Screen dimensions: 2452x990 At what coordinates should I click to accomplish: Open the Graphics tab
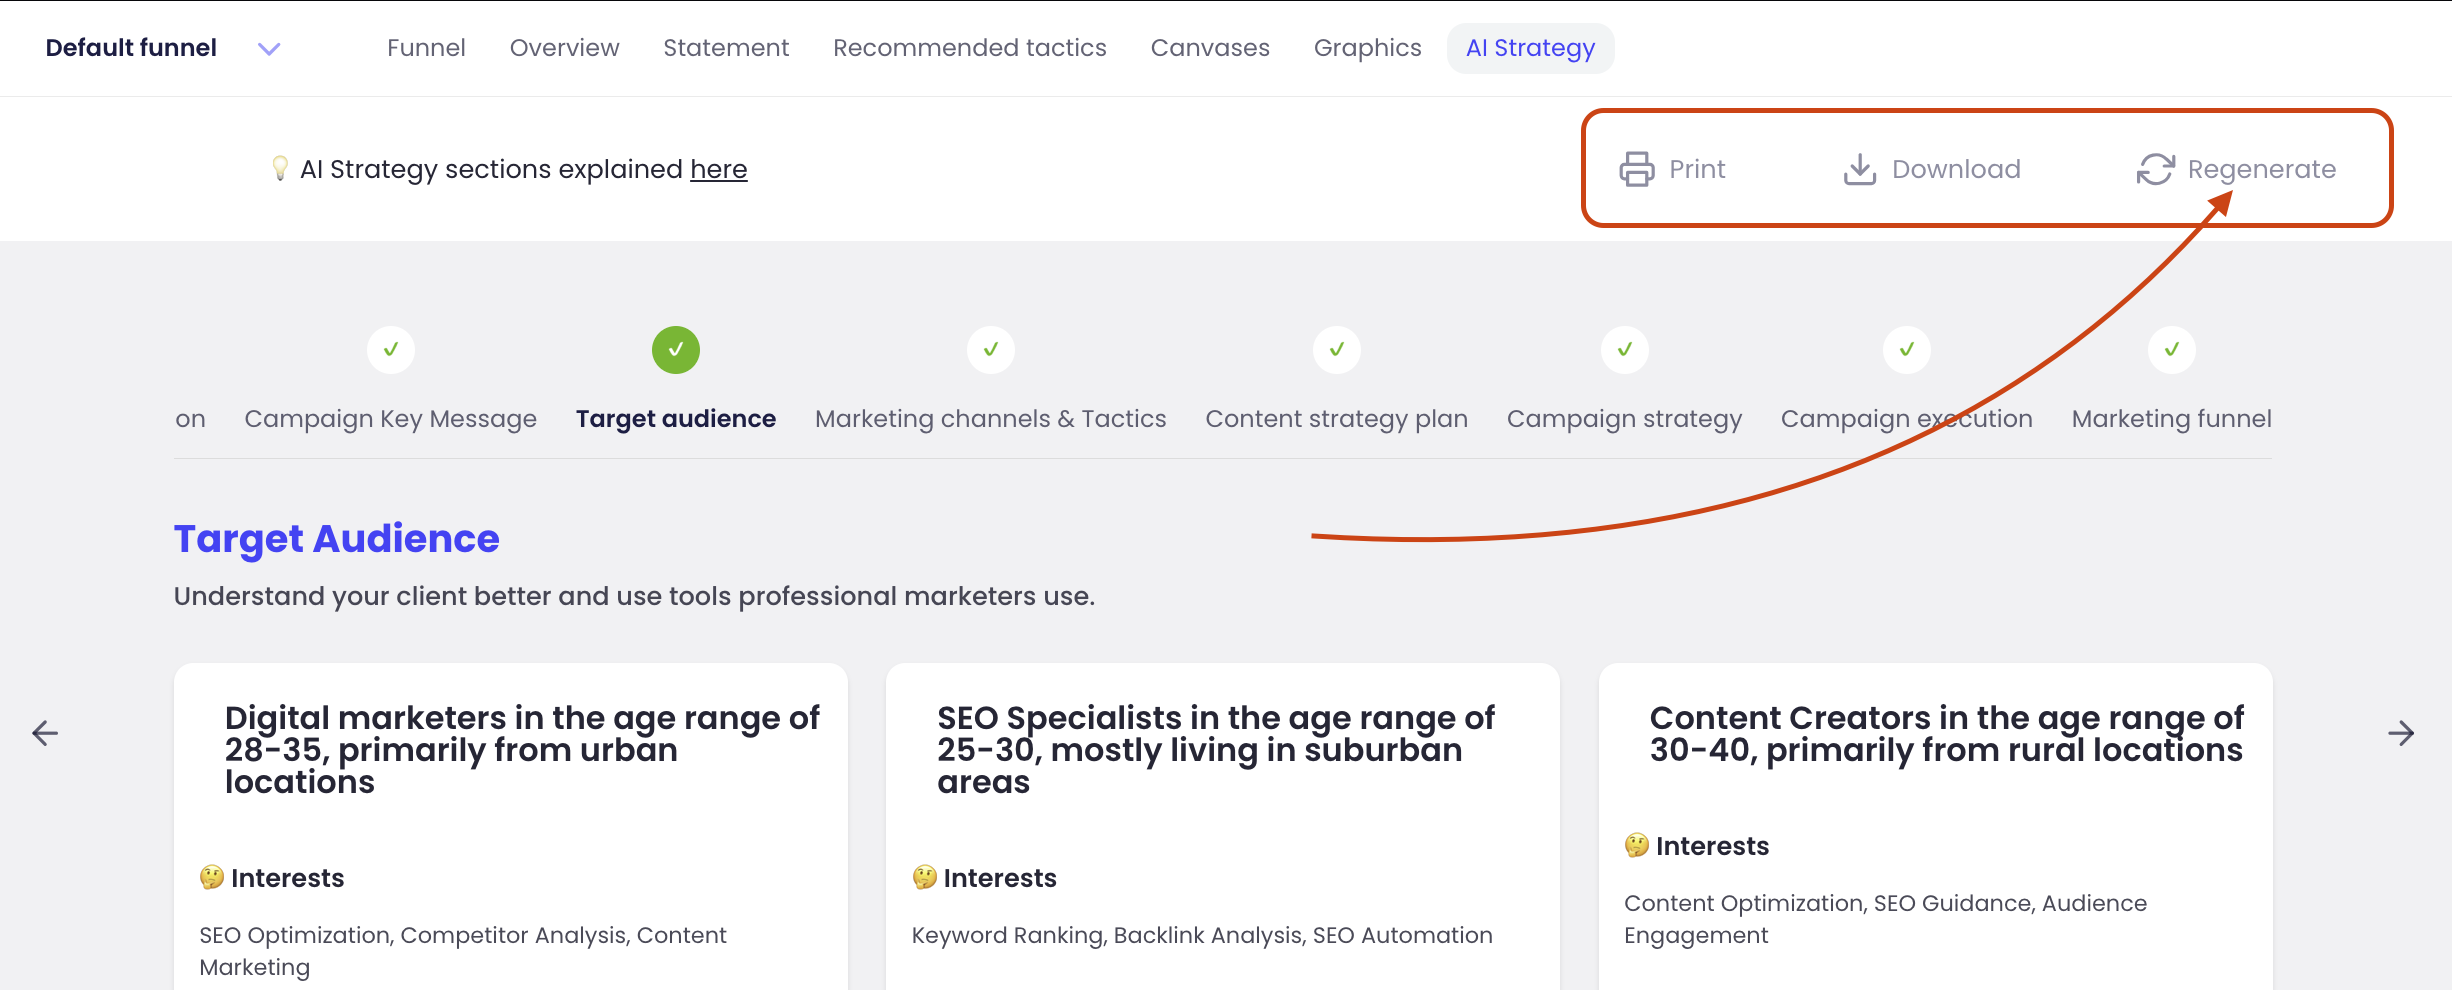1367,47
